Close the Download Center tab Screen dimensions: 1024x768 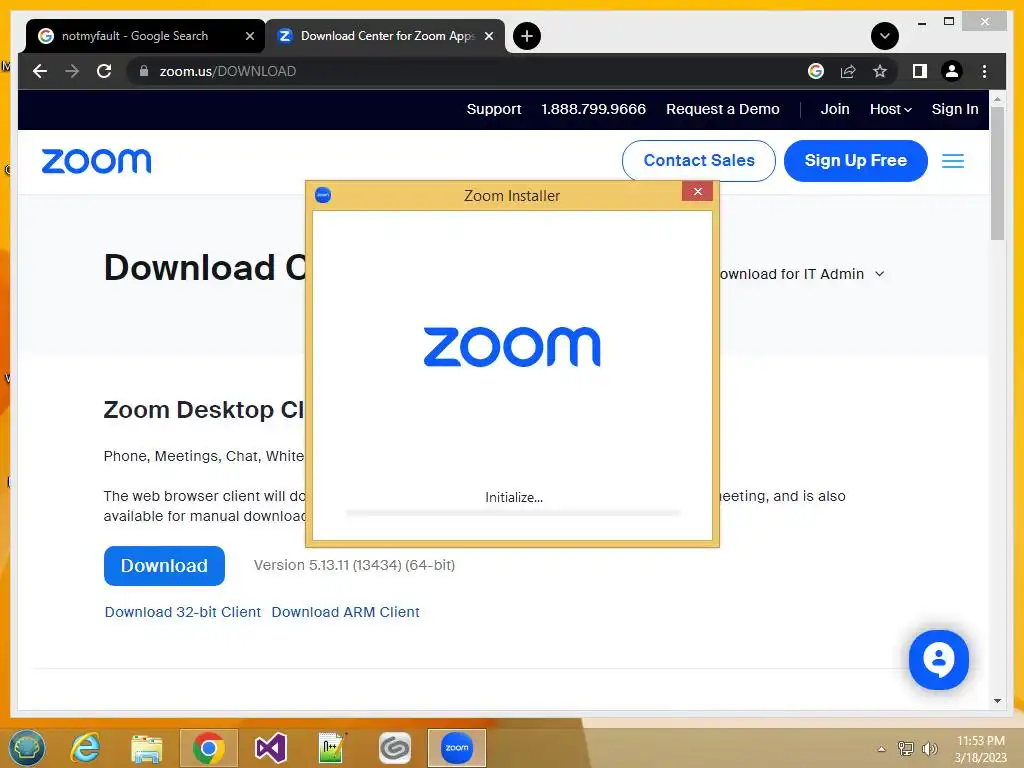(488, 36)
